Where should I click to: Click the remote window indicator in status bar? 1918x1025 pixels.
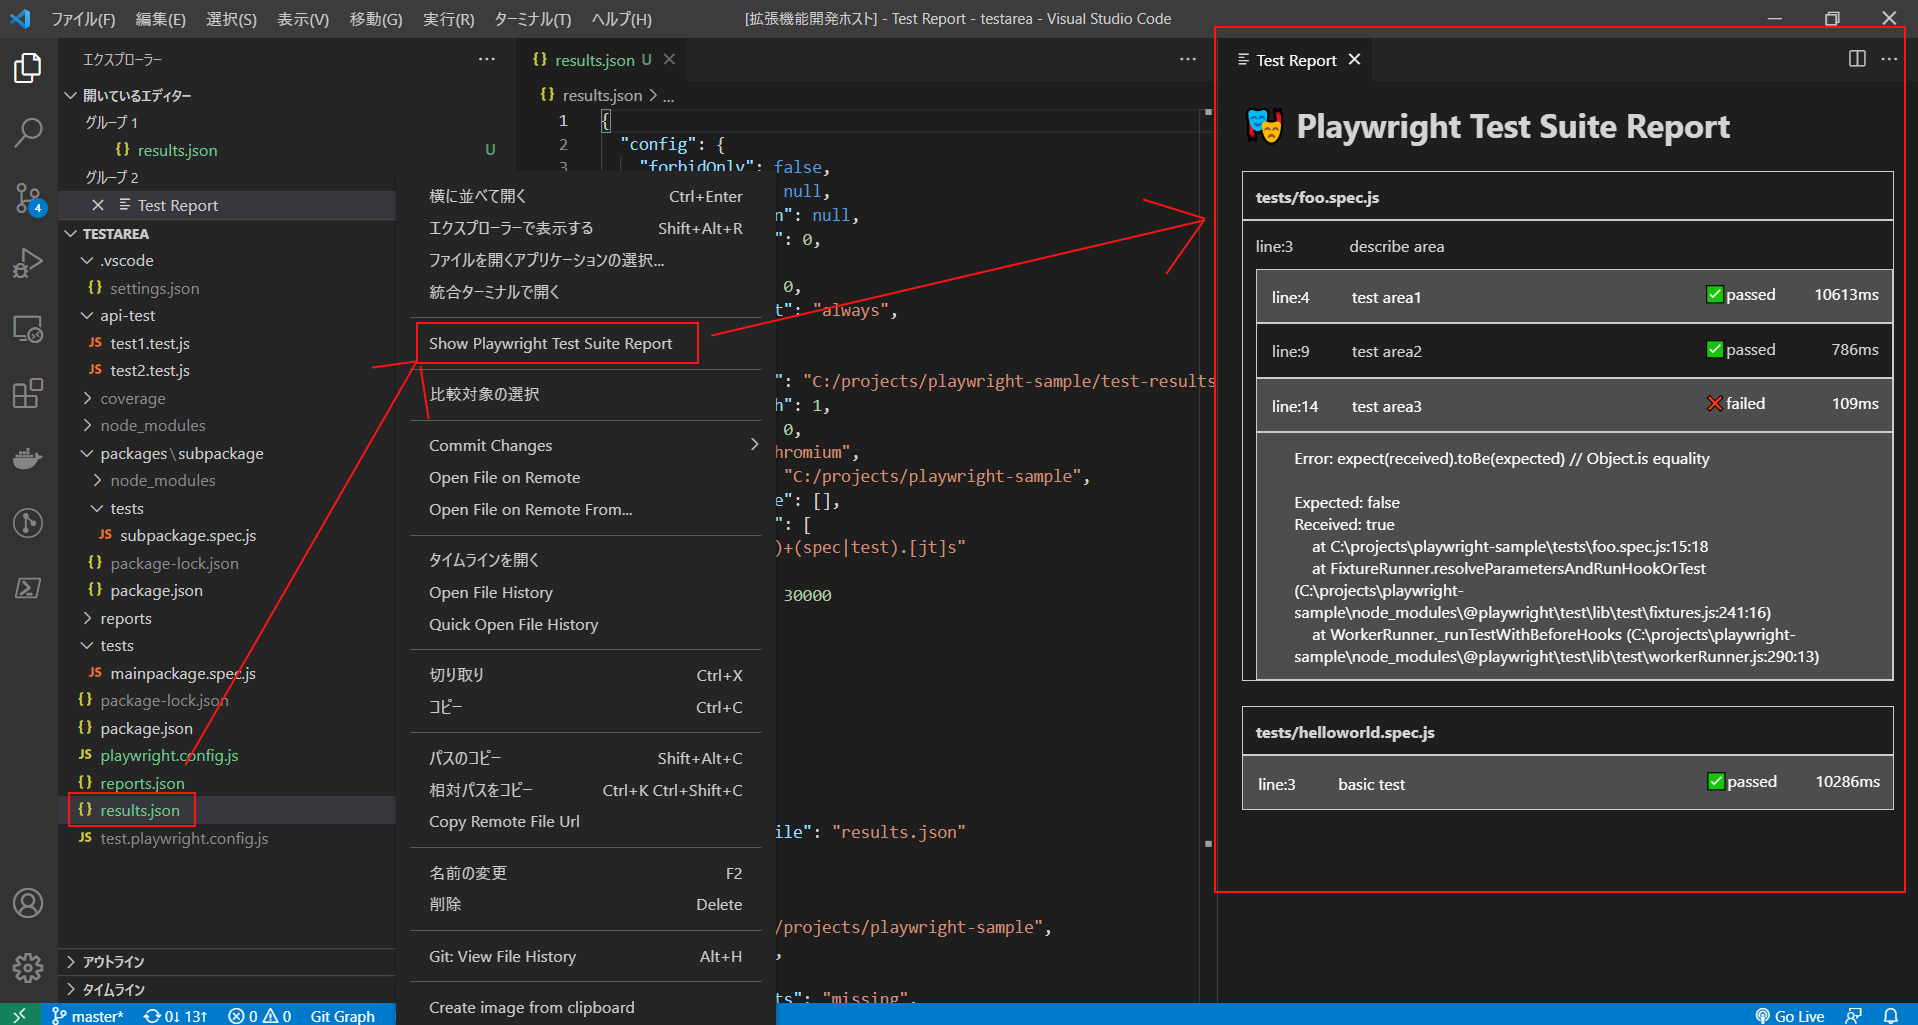[x=19, y=1015]
